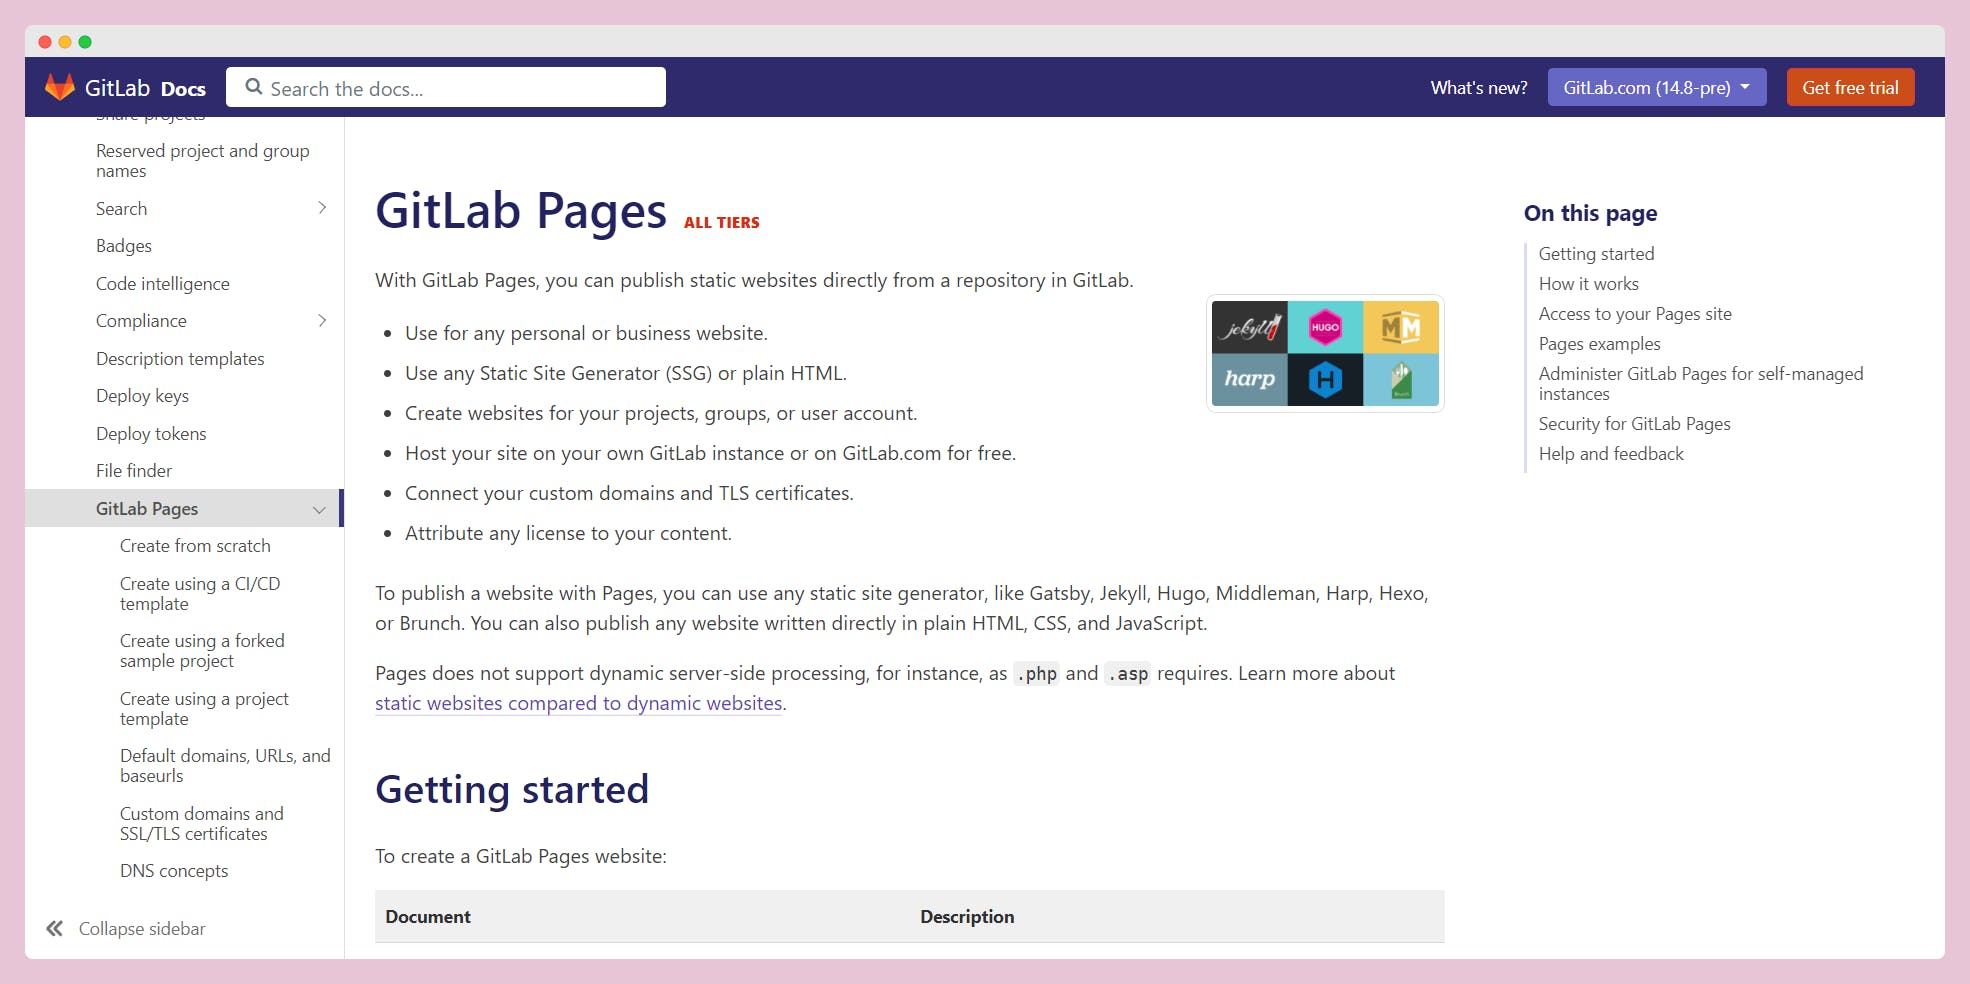Click the Harp logo tile
The width and height of the screenshot is (1970, 984).
click(x=1249, y=380)
